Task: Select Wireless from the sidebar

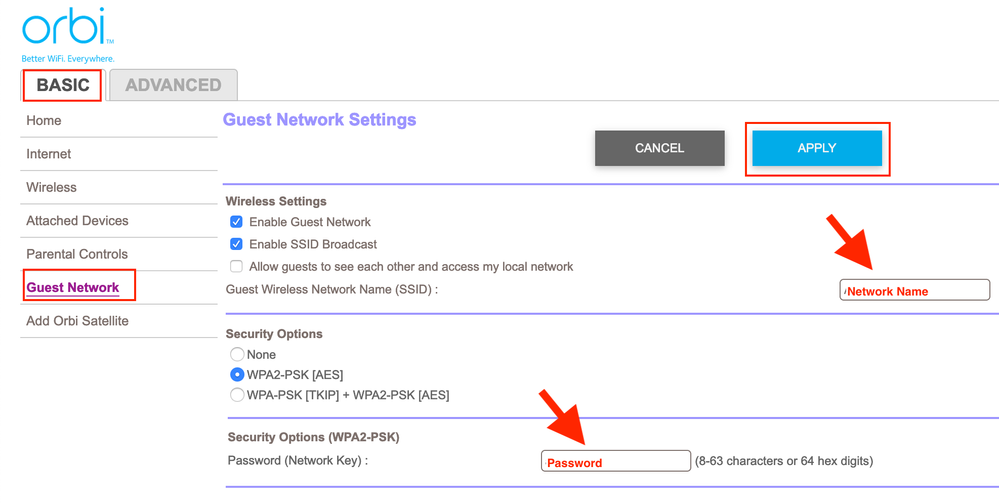Action: (x=52, y=187)
